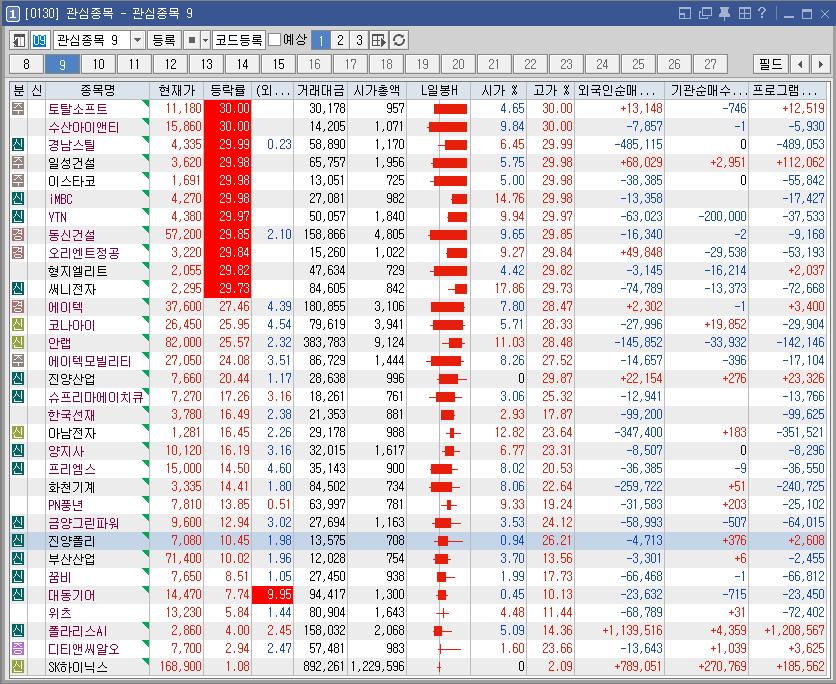Click the 증 badge in the 디티앤씨알오 row
The width and height of the screenshot is (836, 684).
pyautogui.click(x=18, y=649)
